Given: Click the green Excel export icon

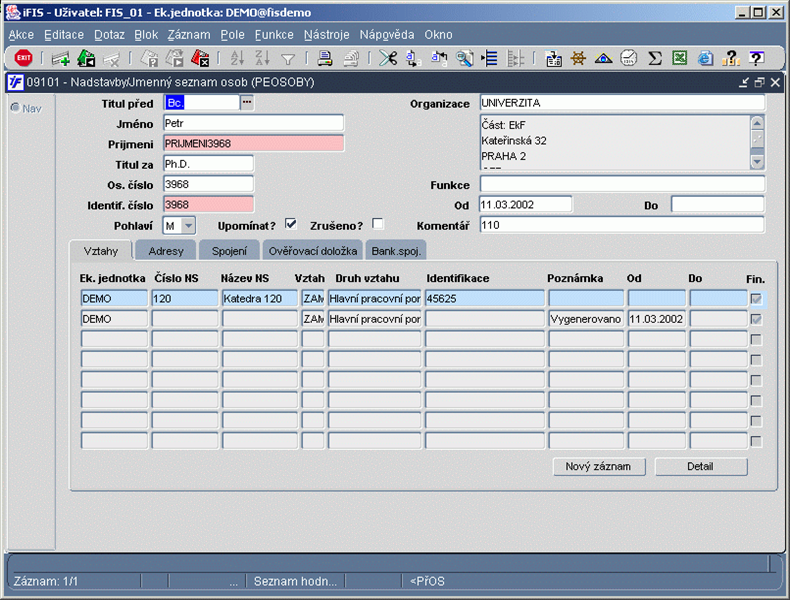Looking at the screenshot, I should coord(680,59).
